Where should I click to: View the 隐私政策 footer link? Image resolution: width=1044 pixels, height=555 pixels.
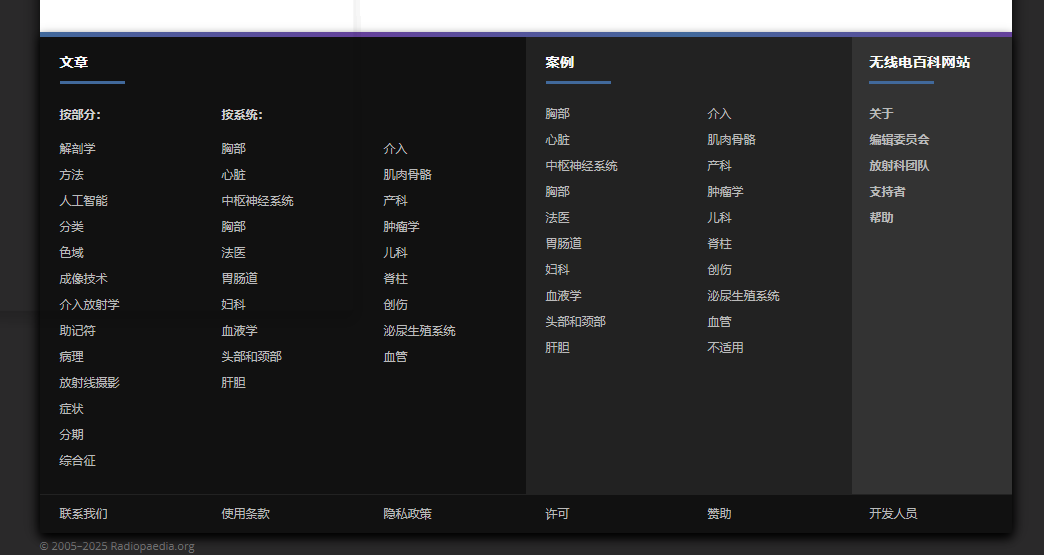407,513
